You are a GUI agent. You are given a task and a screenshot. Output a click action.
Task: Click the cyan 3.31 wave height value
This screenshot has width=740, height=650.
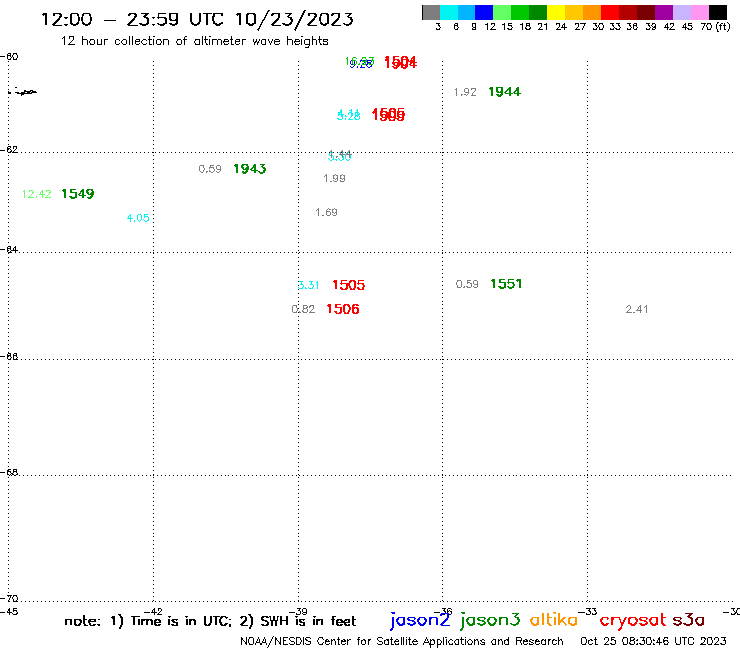click(309, 285)
